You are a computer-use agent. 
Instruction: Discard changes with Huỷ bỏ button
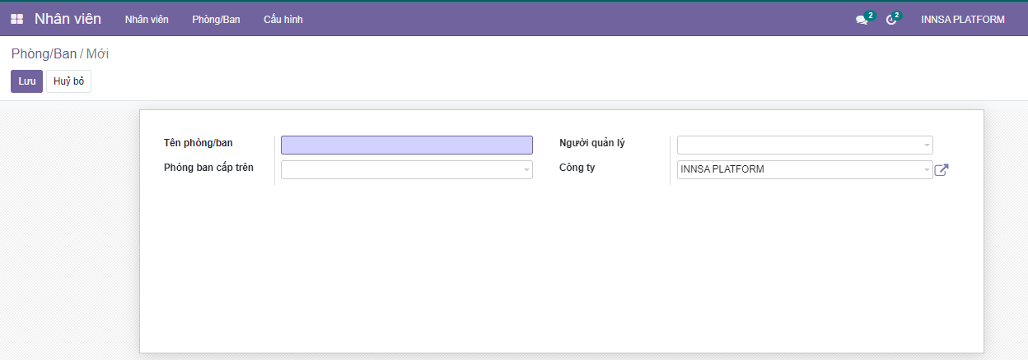[69, 81]
